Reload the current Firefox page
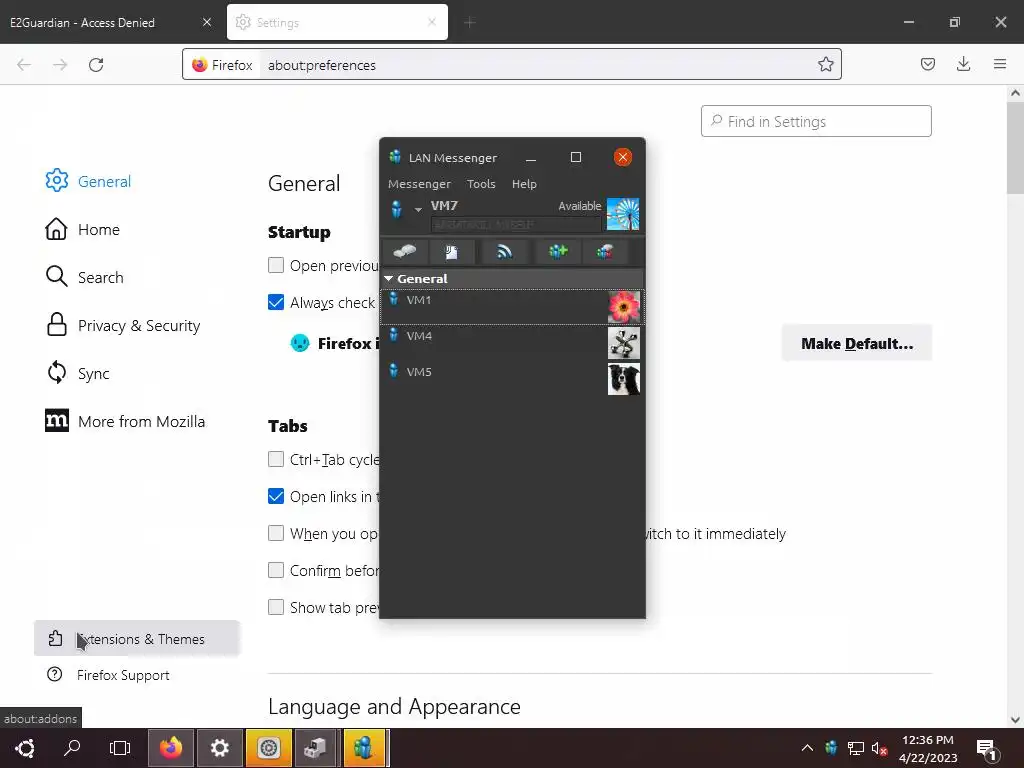Screen dimensions: 1024x768 coord(96,65)
